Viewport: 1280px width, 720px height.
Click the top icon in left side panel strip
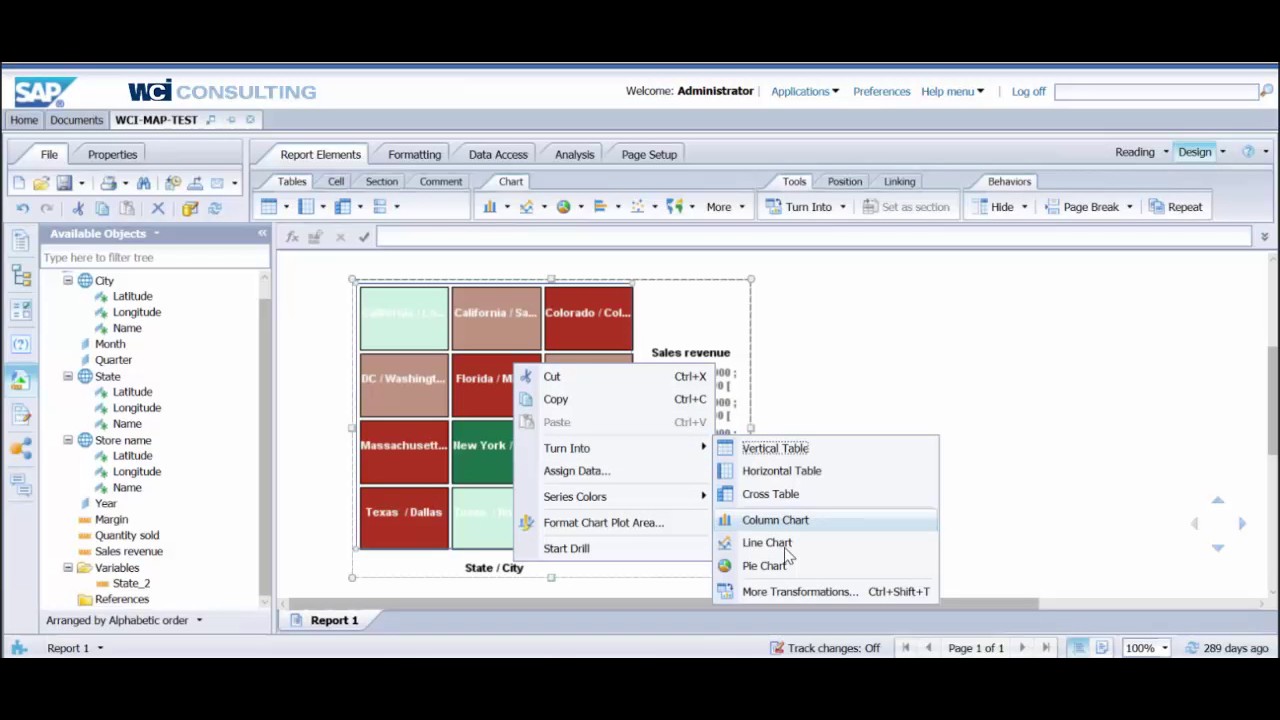click(x=21, y=241)
